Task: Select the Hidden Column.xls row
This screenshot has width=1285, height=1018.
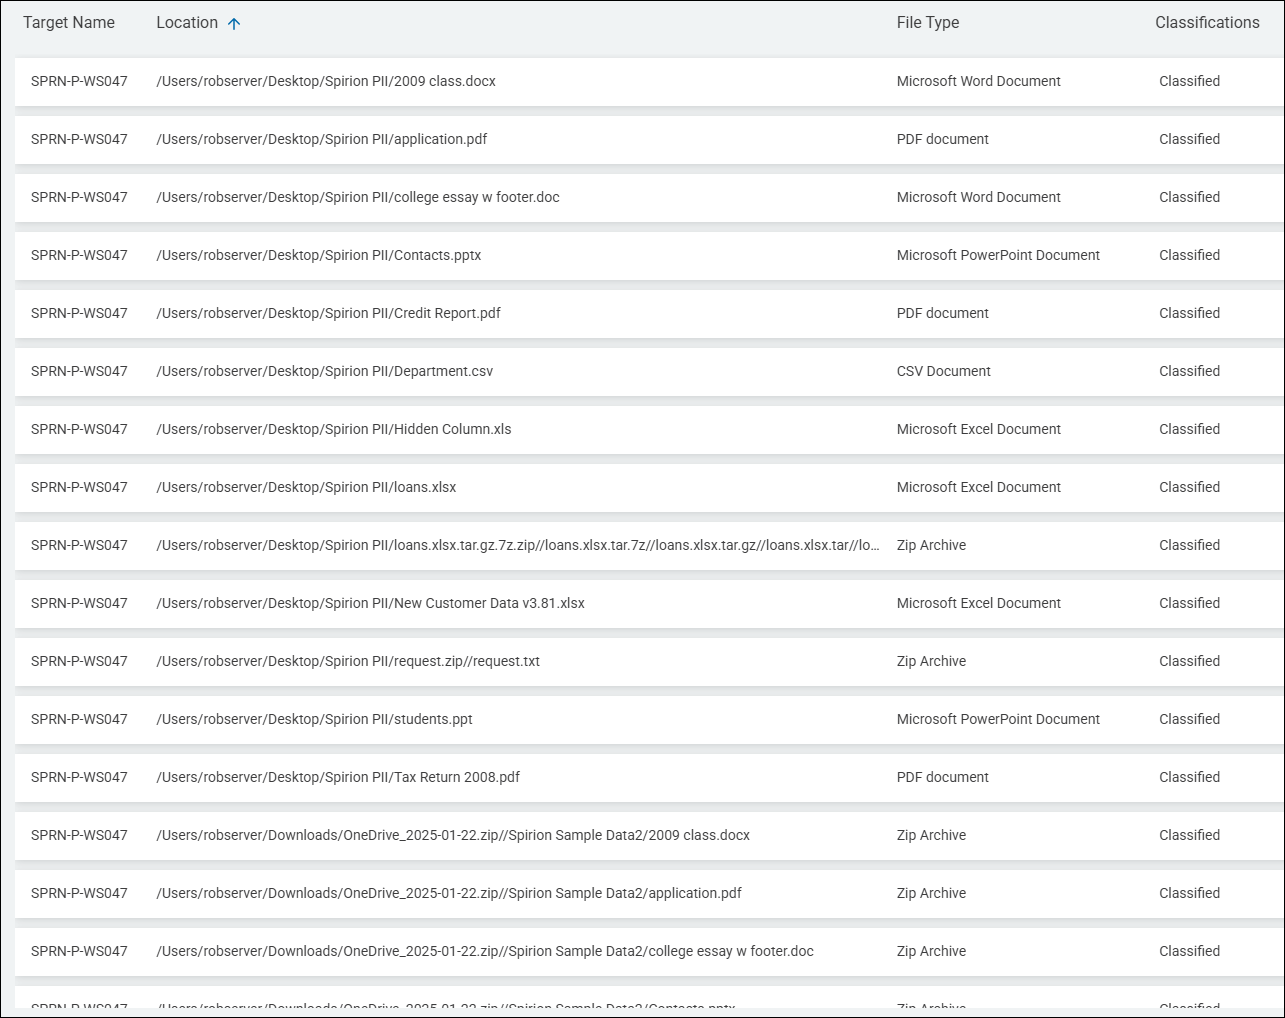Action: click(x=334, y=430)
